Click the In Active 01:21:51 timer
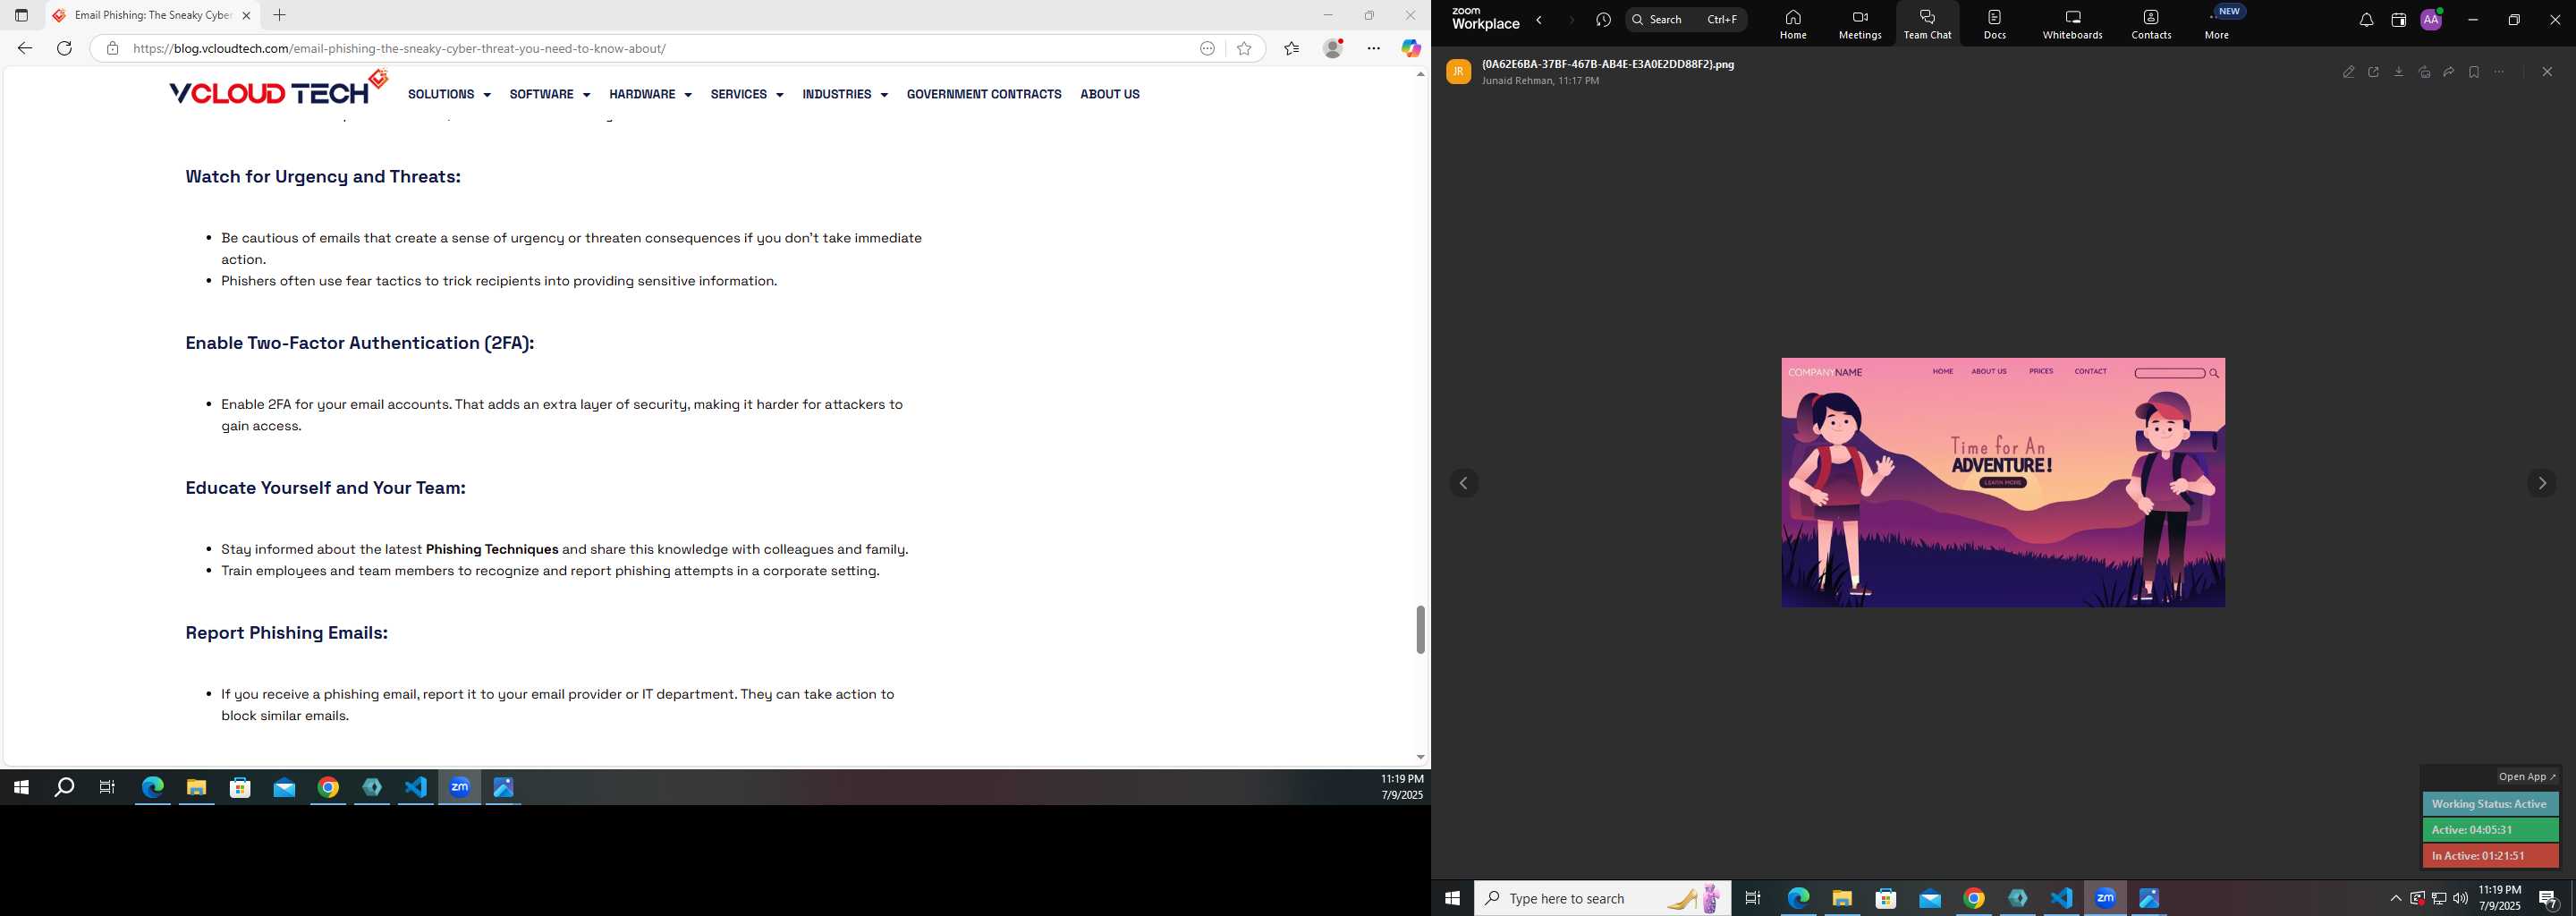Screen dimensions: 2576x916 pyautogui.click(x=2490, y=856)
